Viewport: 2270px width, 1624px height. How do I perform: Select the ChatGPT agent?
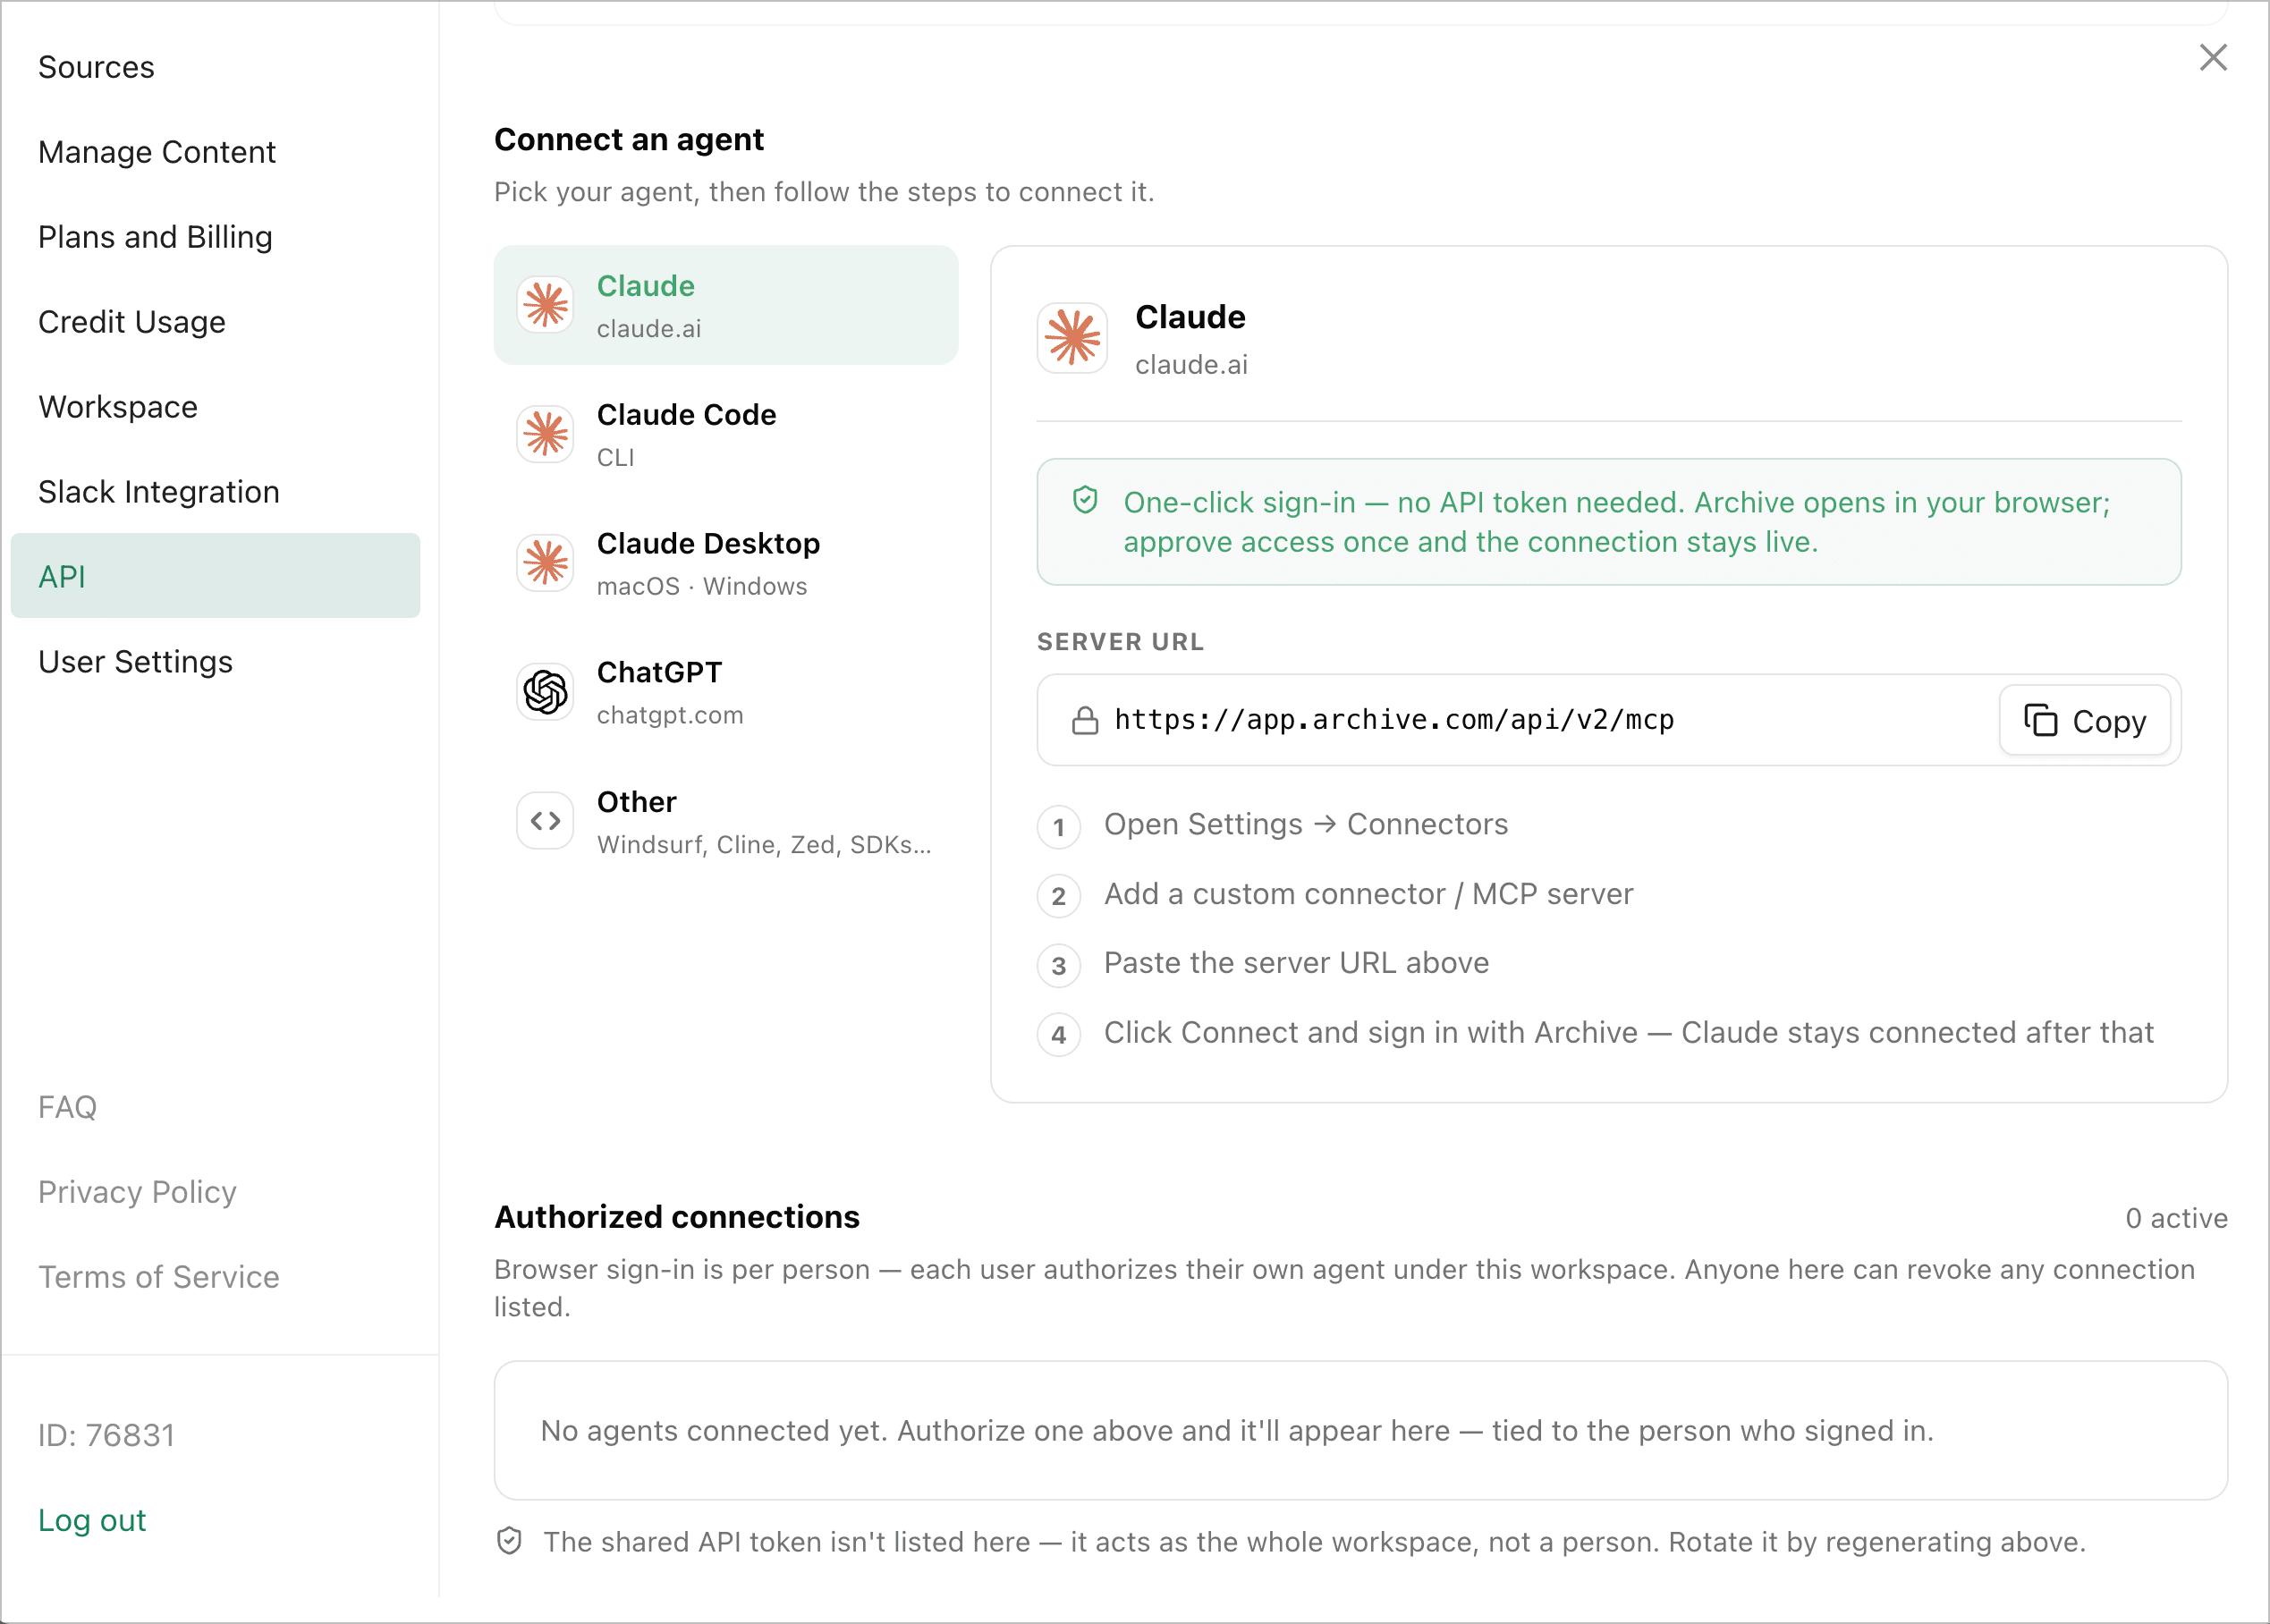coord(726,692)
